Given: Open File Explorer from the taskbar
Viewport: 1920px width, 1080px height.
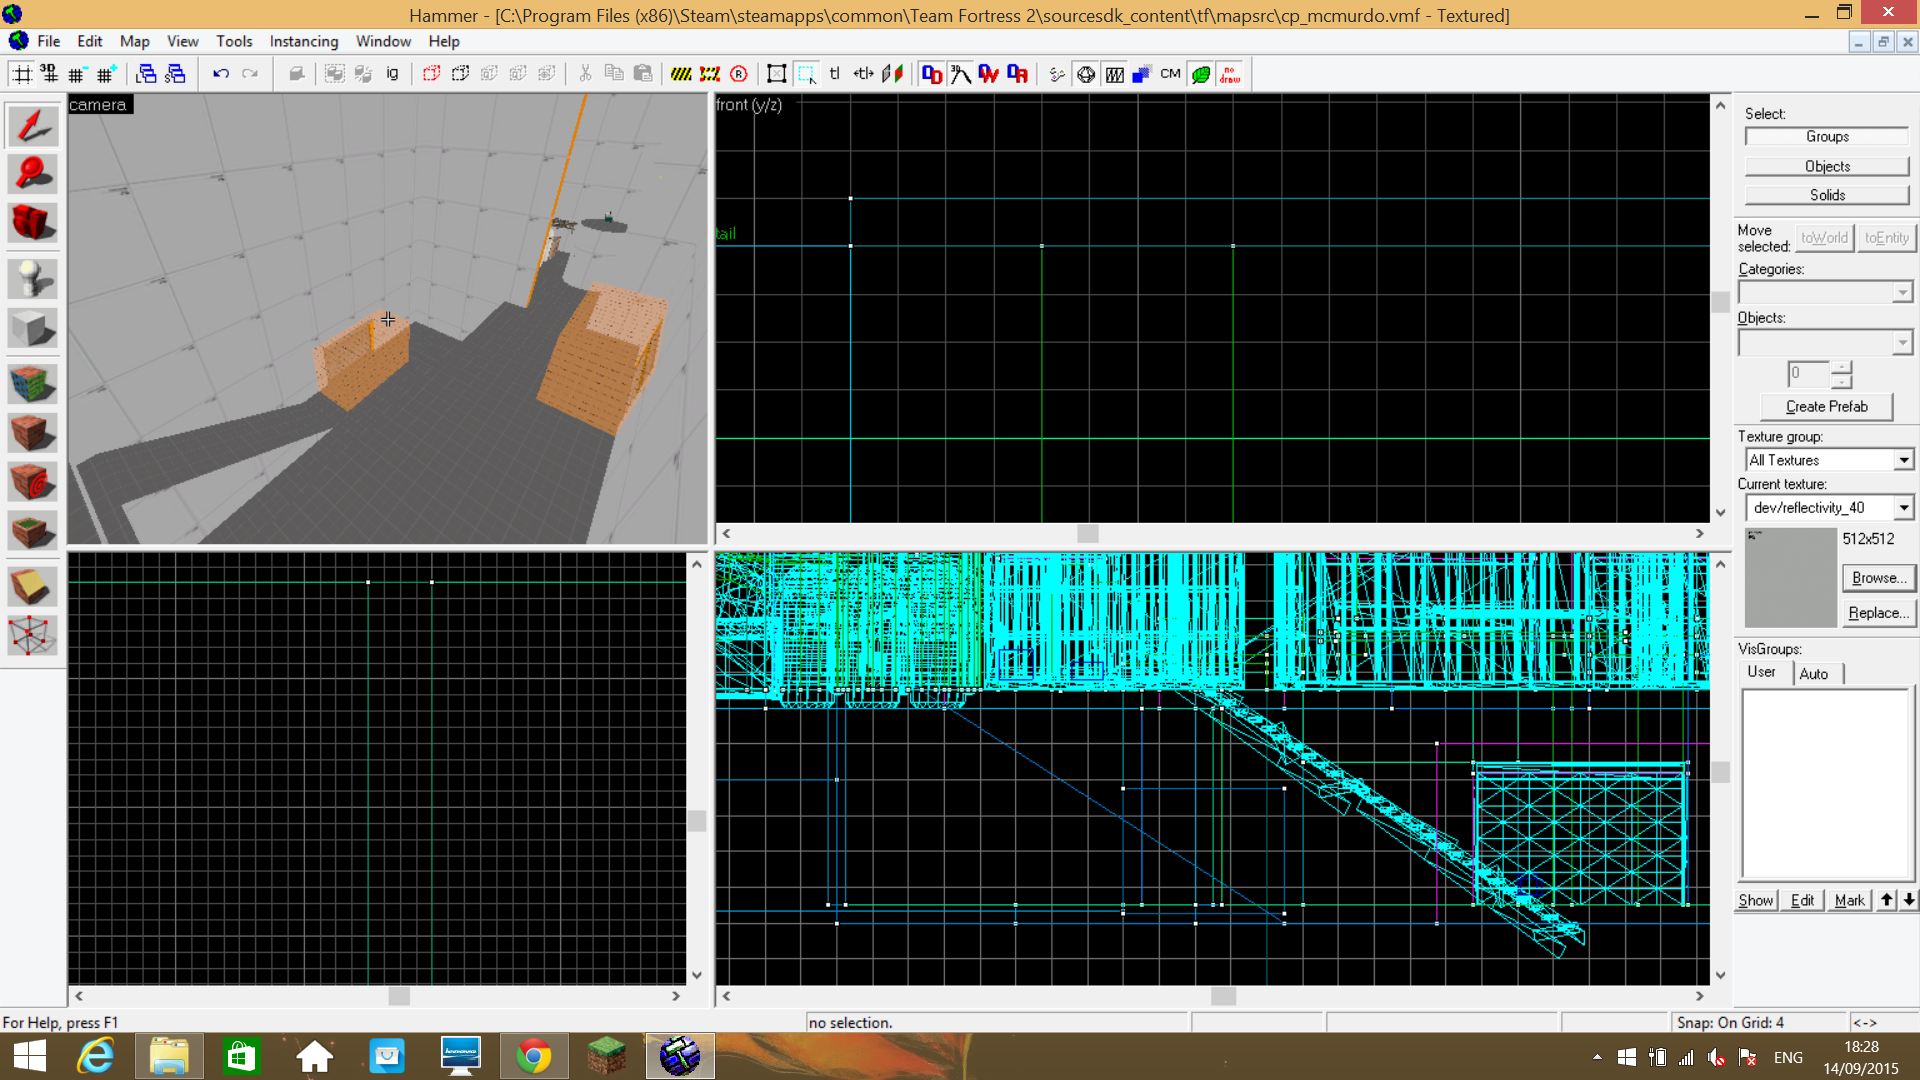Looking at the screenshot, I should click(x=169, y=1056).
